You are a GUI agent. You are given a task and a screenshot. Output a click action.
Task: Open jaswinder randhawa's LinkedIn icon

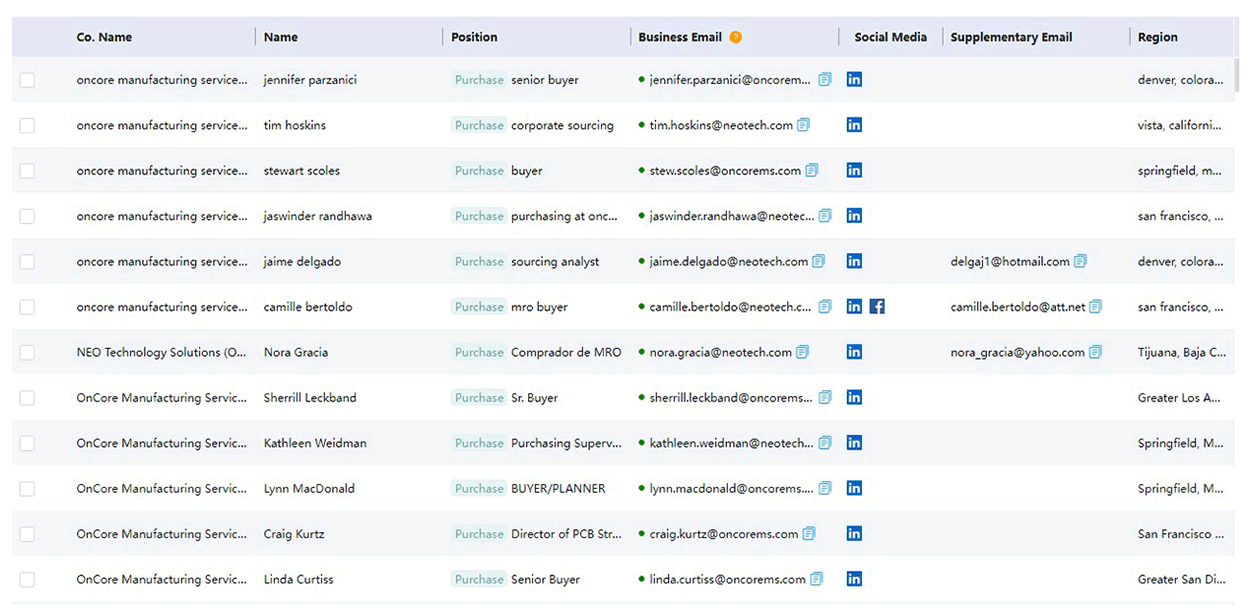[x=854, y=216]
